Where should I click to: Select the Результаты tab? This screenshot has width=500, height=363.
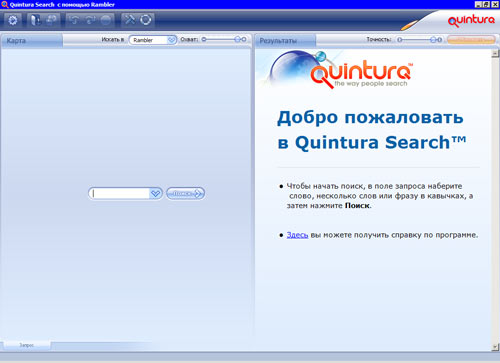[x=285, y=41]
